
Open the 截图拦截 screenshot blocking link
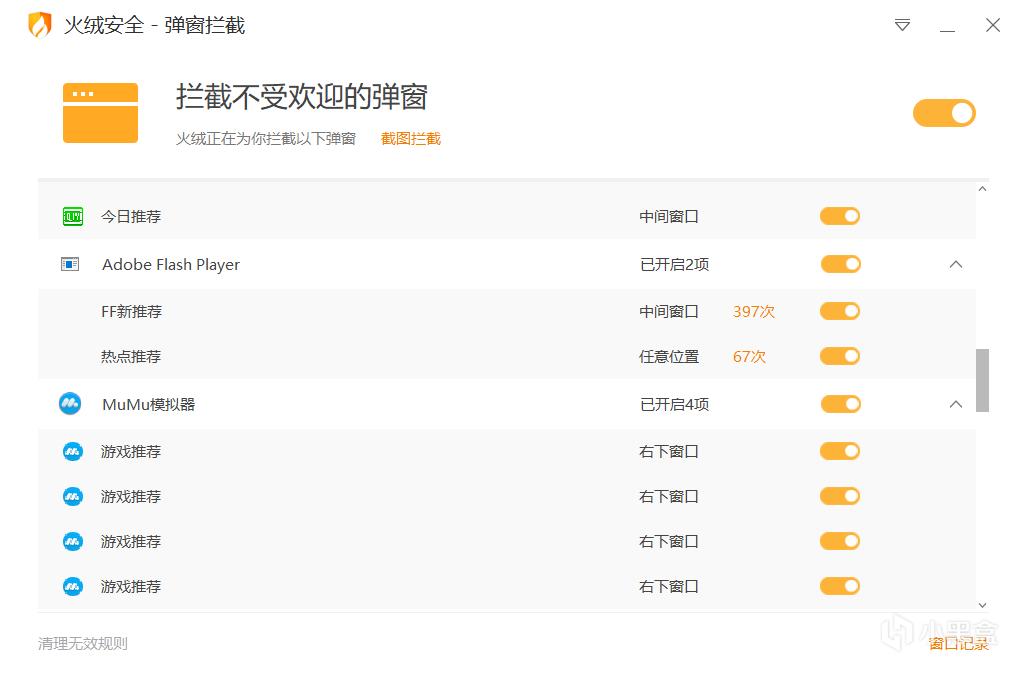[410, 138]
